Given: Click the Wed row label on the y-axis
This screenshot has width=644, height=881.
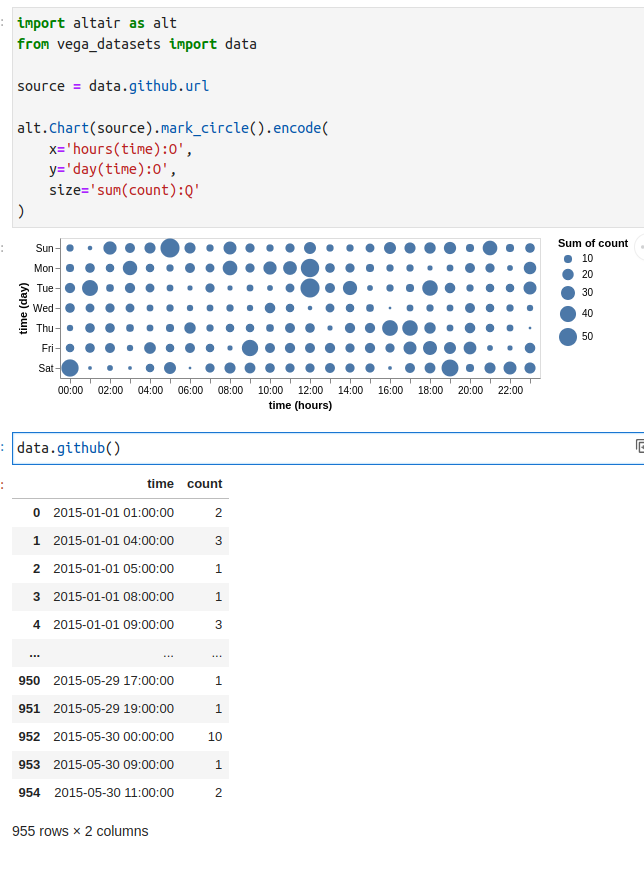Looking at the screenshot, I should (43, 308).
